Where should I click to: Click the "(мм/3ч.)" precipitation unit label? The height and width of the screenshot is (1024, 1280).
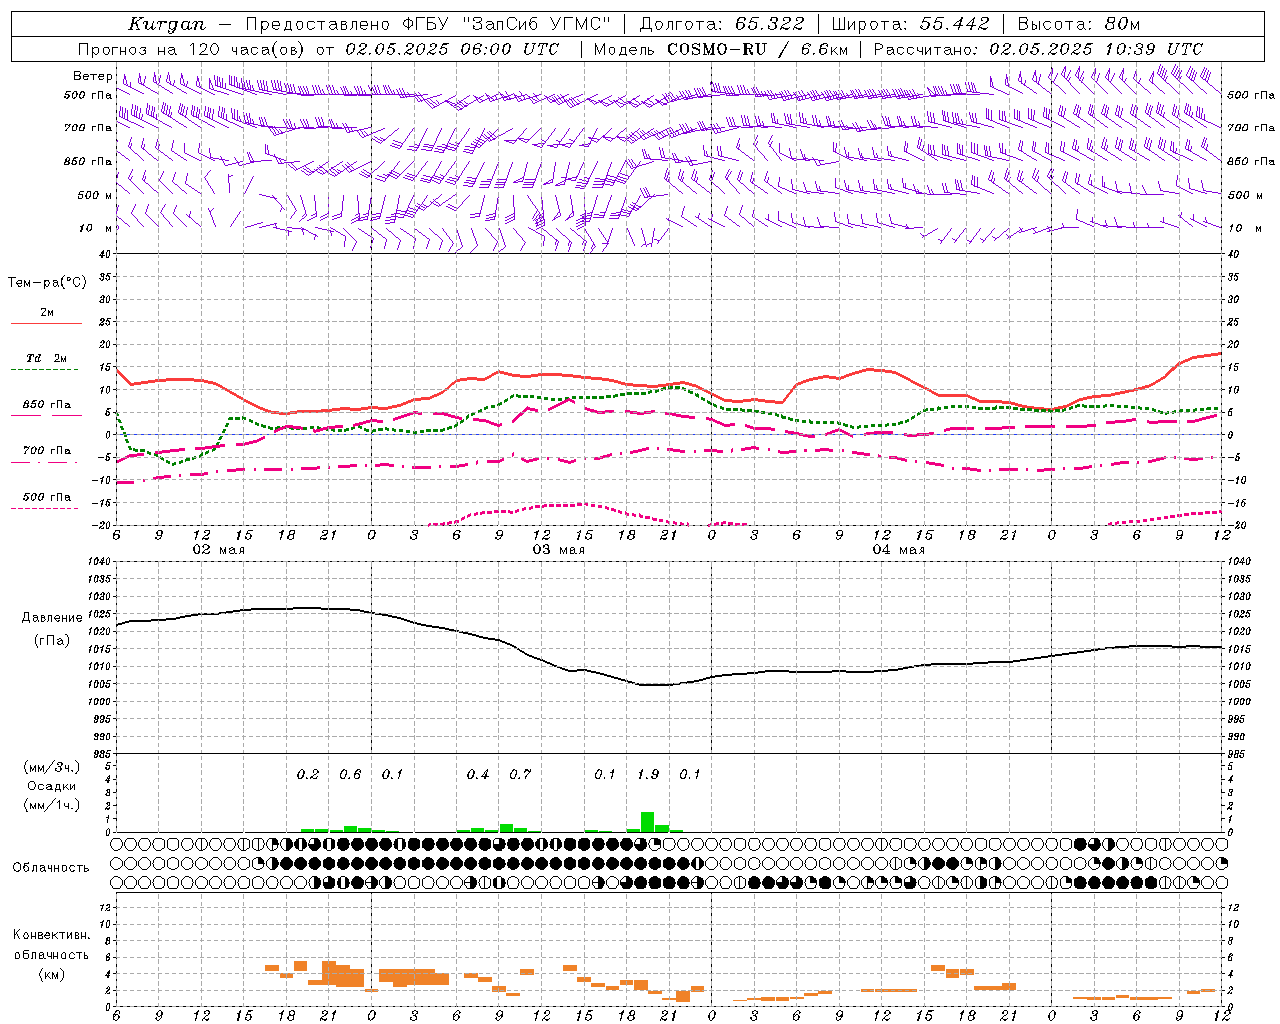pos(52,768)
